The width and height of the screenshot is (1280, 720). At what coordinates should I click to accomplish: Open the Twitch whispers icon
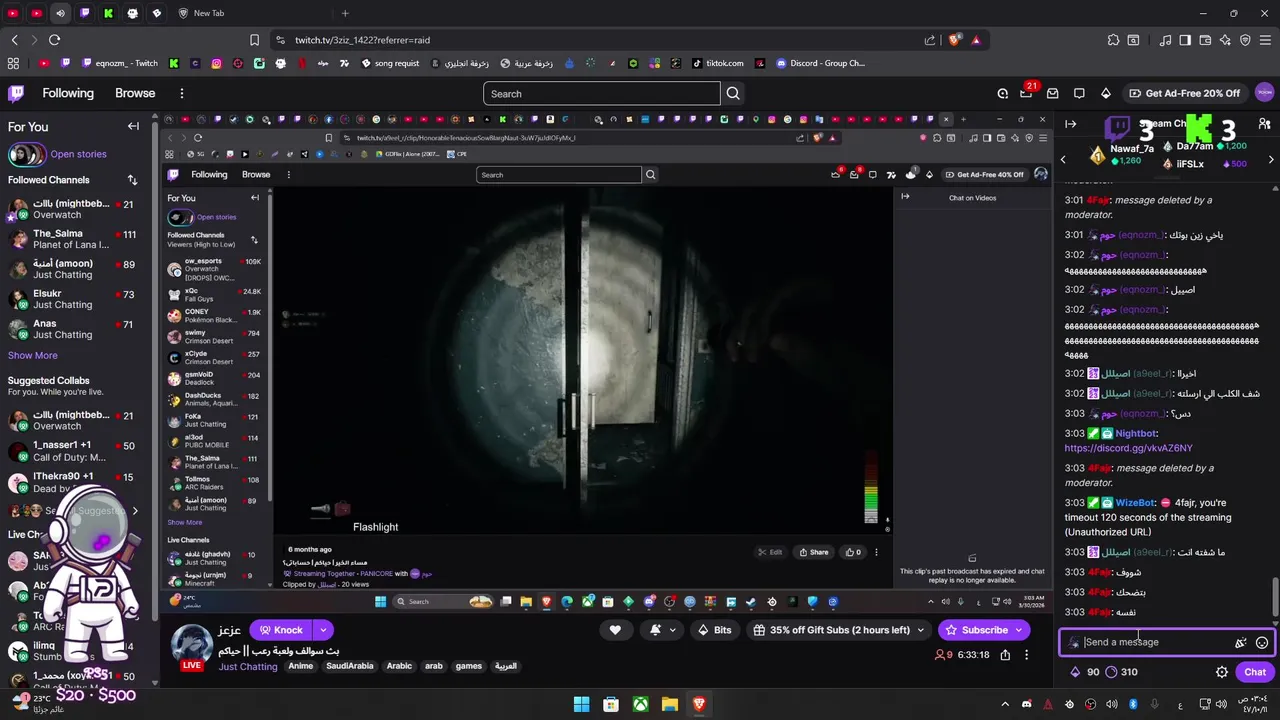click(x=1079, y=93)
